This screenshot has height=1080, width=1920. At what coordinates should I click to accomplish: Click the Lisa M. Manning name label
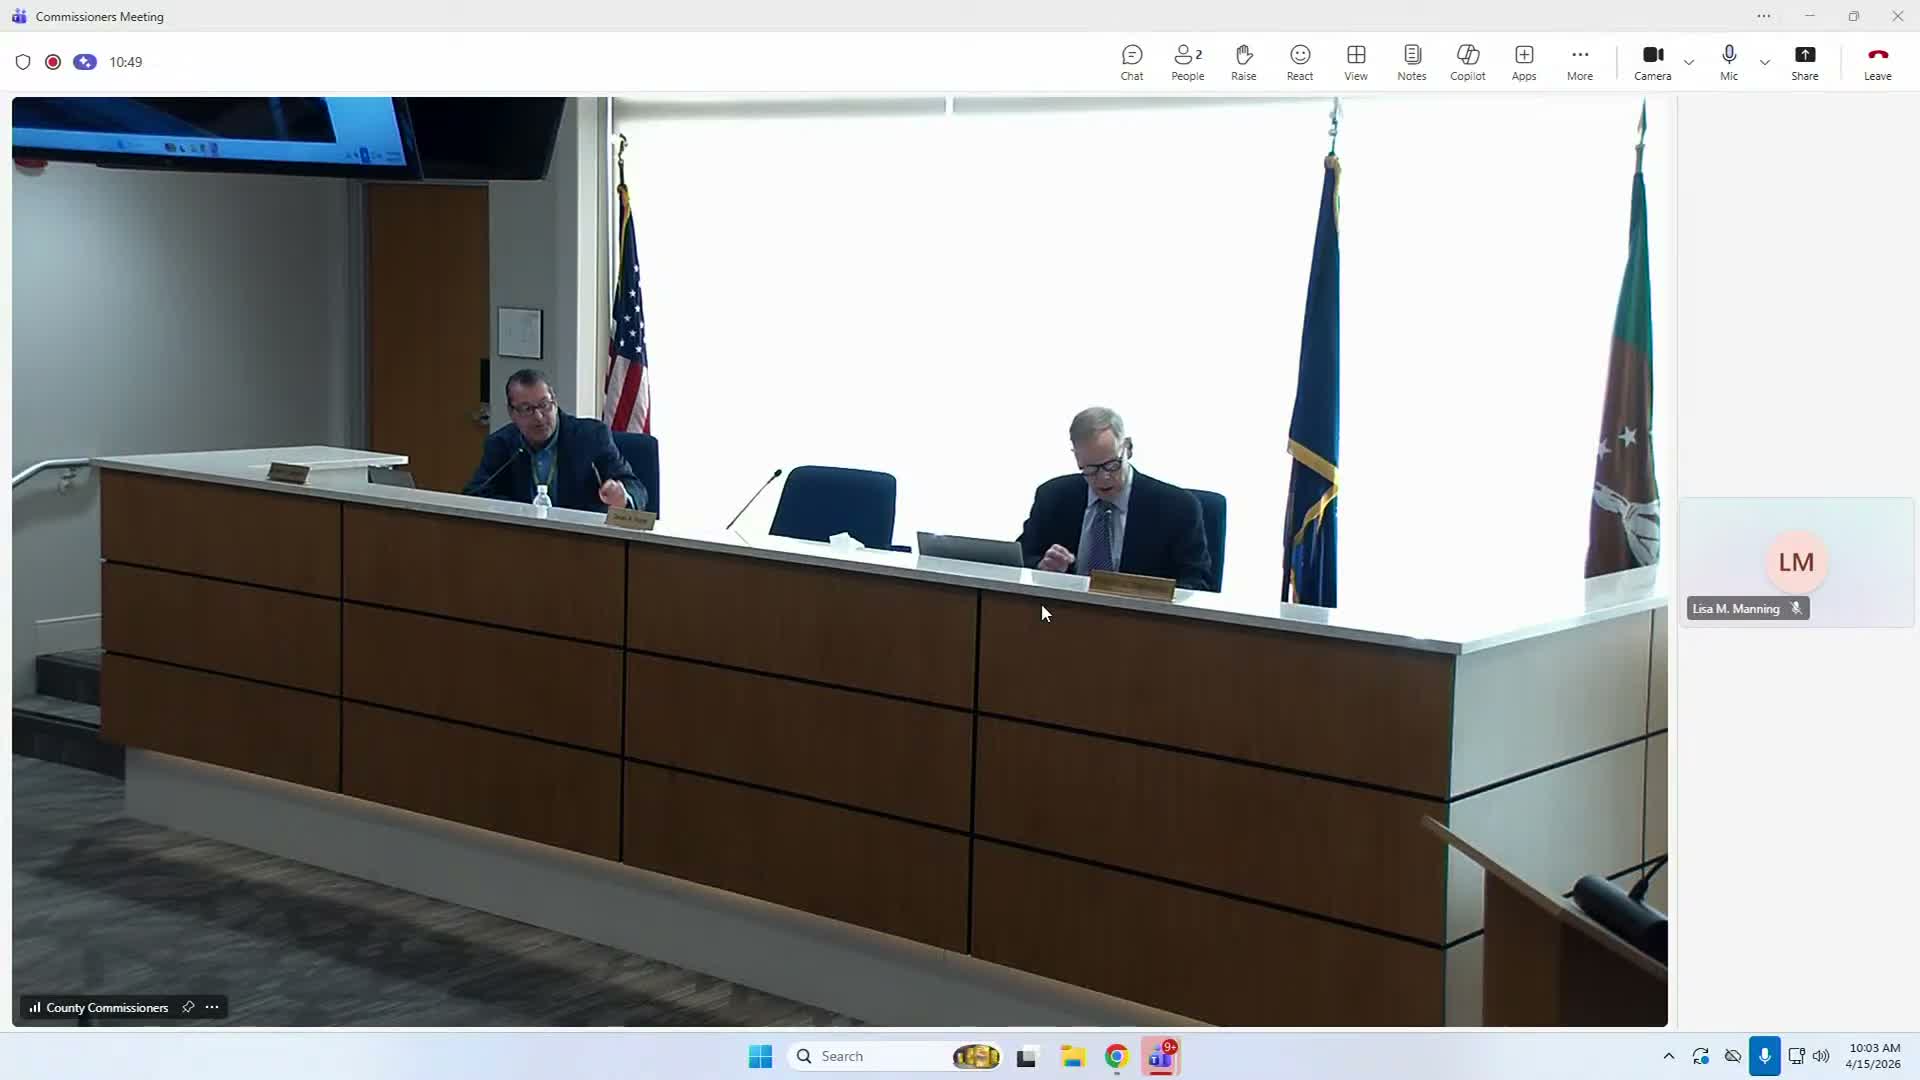1736,609
